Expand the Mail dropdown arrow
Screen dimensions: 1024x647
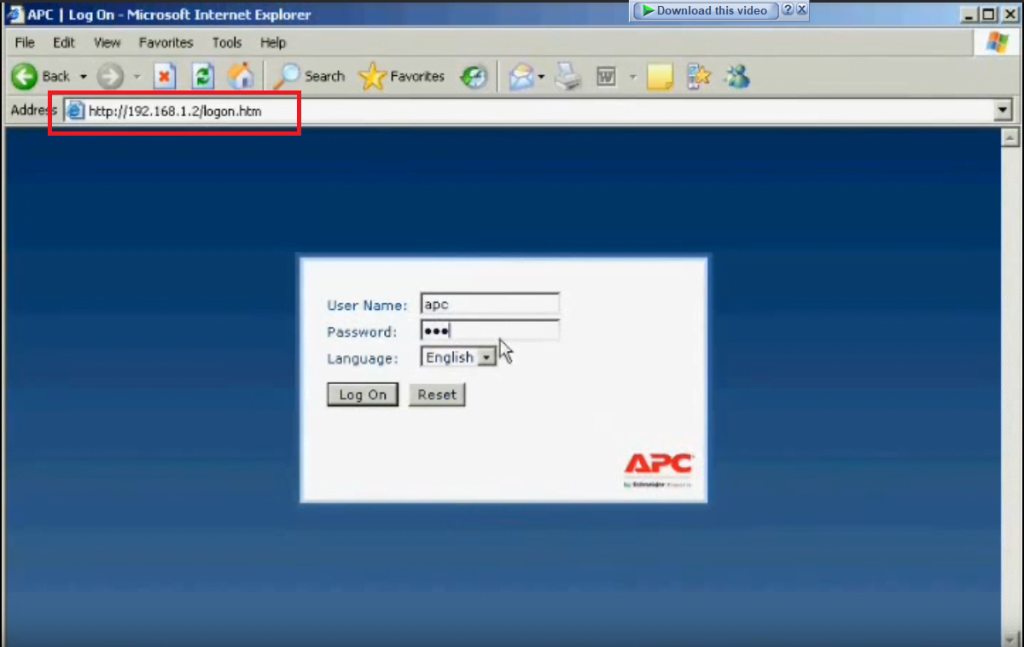pyautogui.click(x=541, y=77)
